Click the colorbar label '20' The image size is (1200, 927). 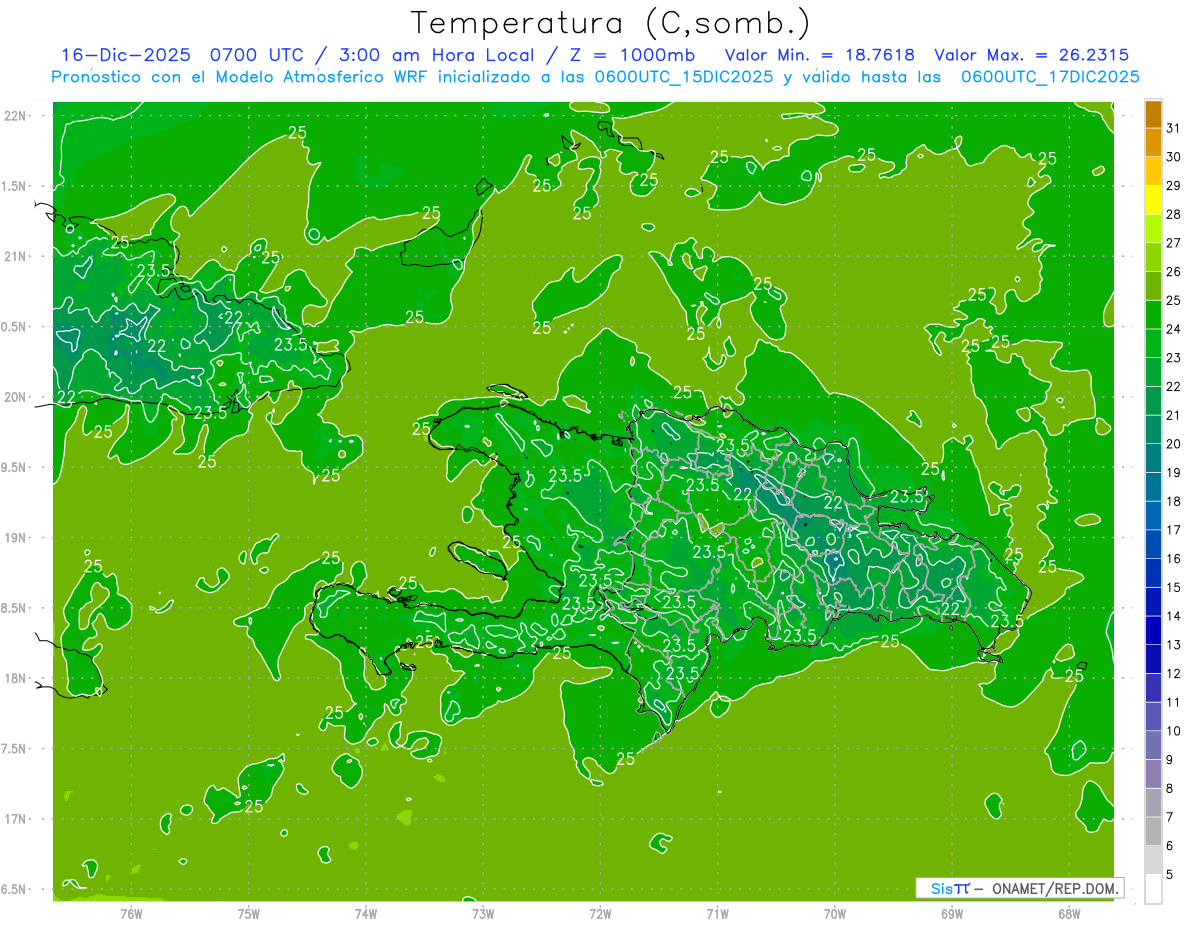coord(1174,444)
